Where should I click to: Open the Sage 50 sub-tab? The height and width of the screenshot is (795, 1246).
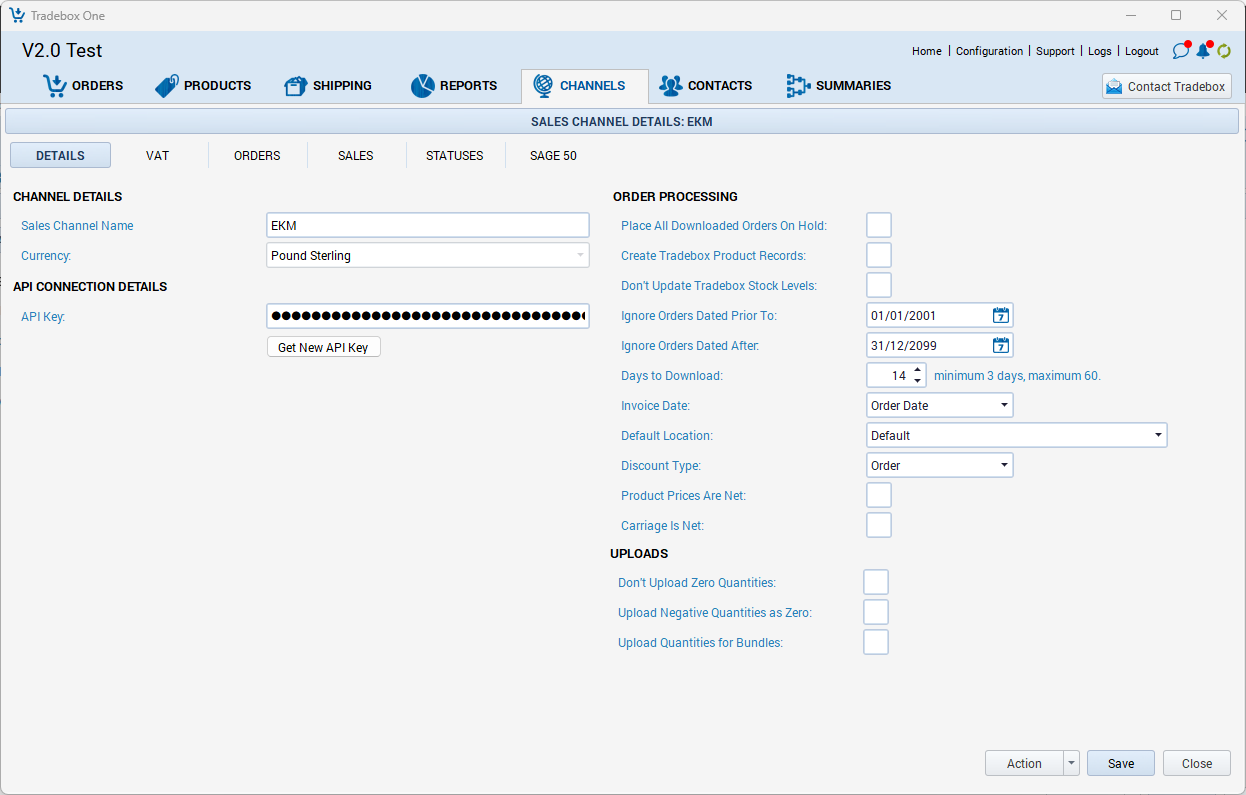553,155
